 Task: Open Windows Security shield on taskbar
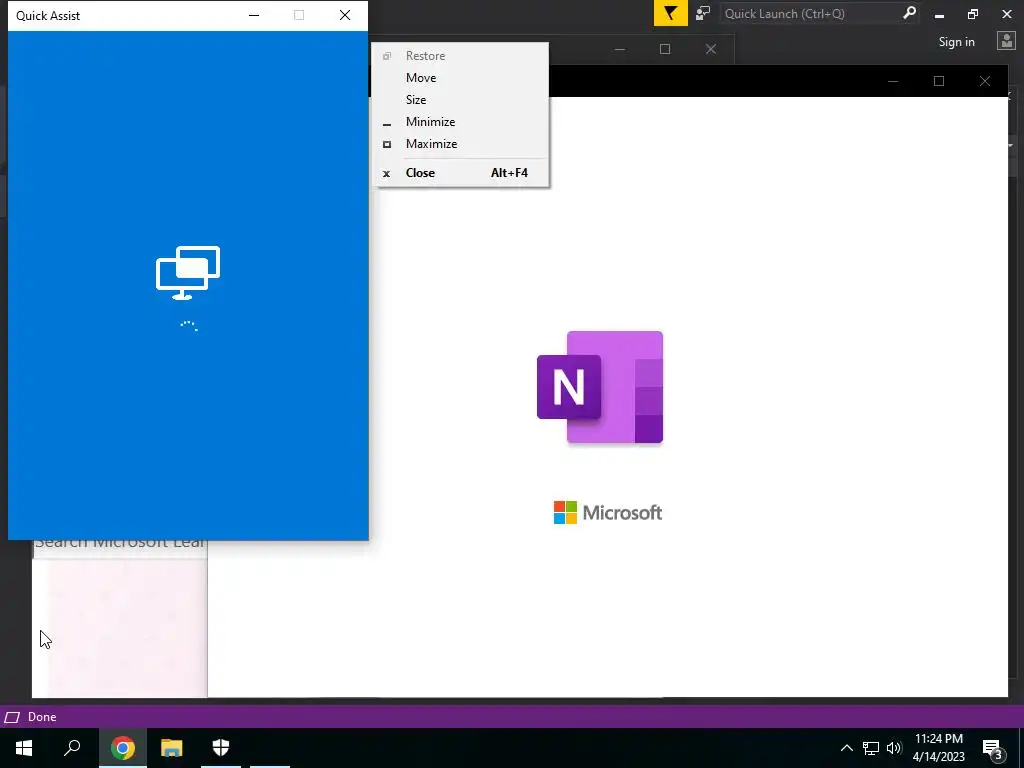point(221,748)
